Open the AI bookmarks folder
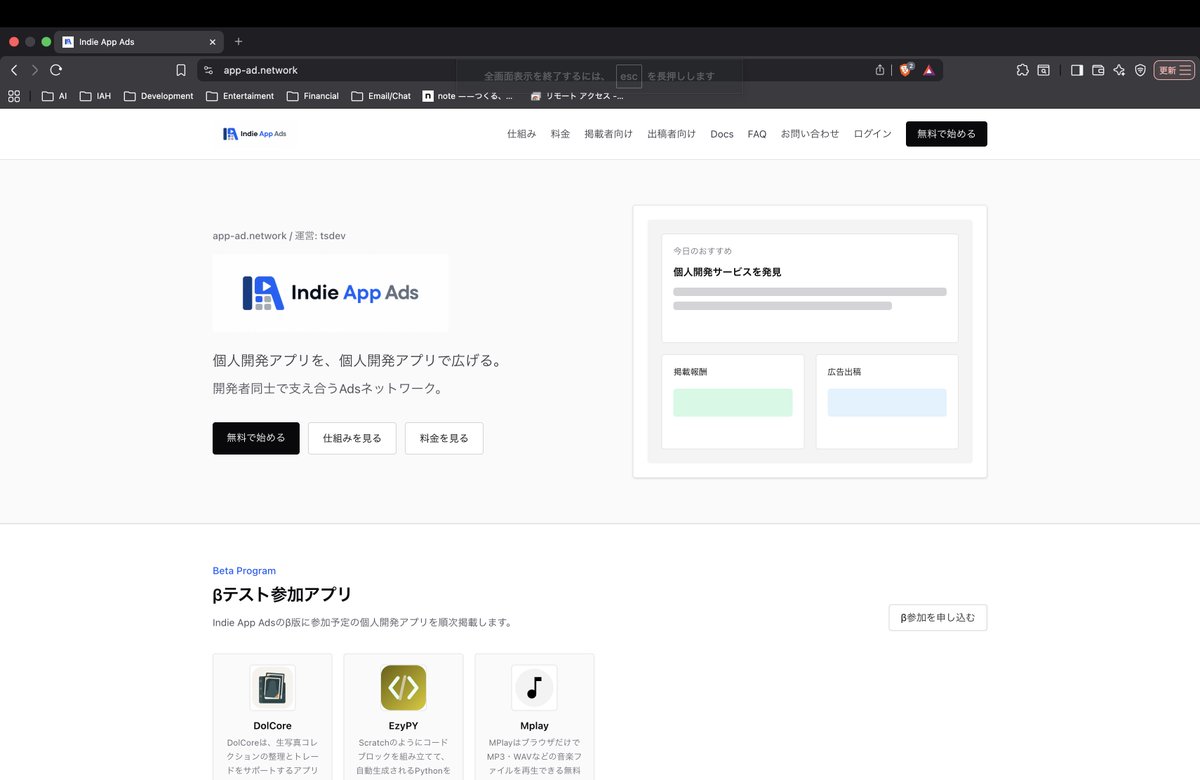 (x=55, y=96)
